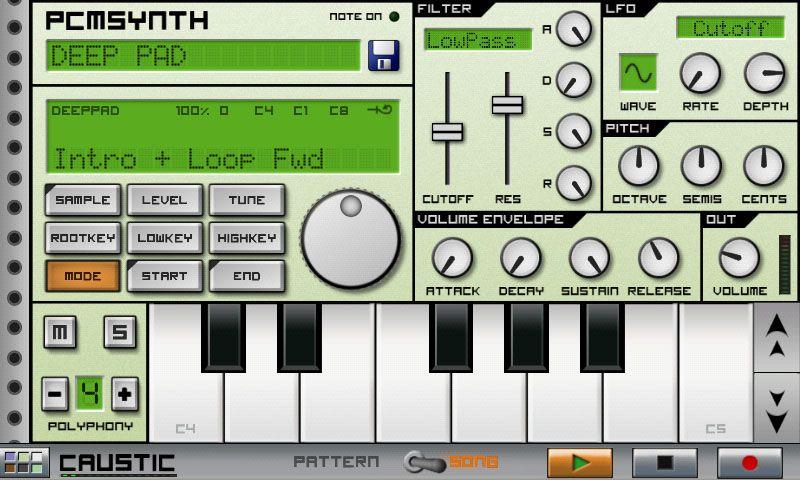Mute the synth with the M button
This screenshot has height=480, width=800.
(60, 332)
